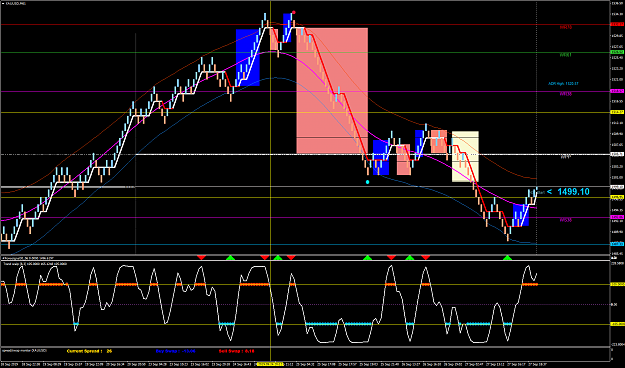Click the cyan price tag at the axis bottom
Screen dimensions: 625x368
pos(617,244)
